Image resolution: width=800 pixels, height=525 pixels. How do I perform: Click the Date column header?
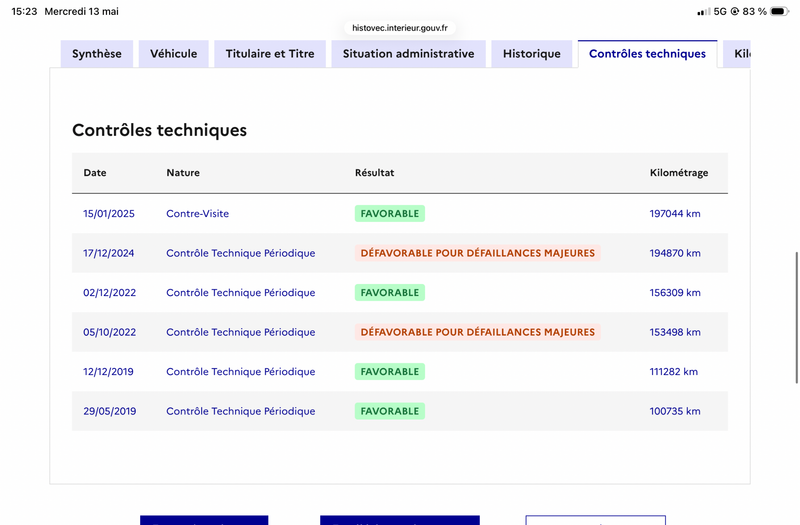coord(95,172)
